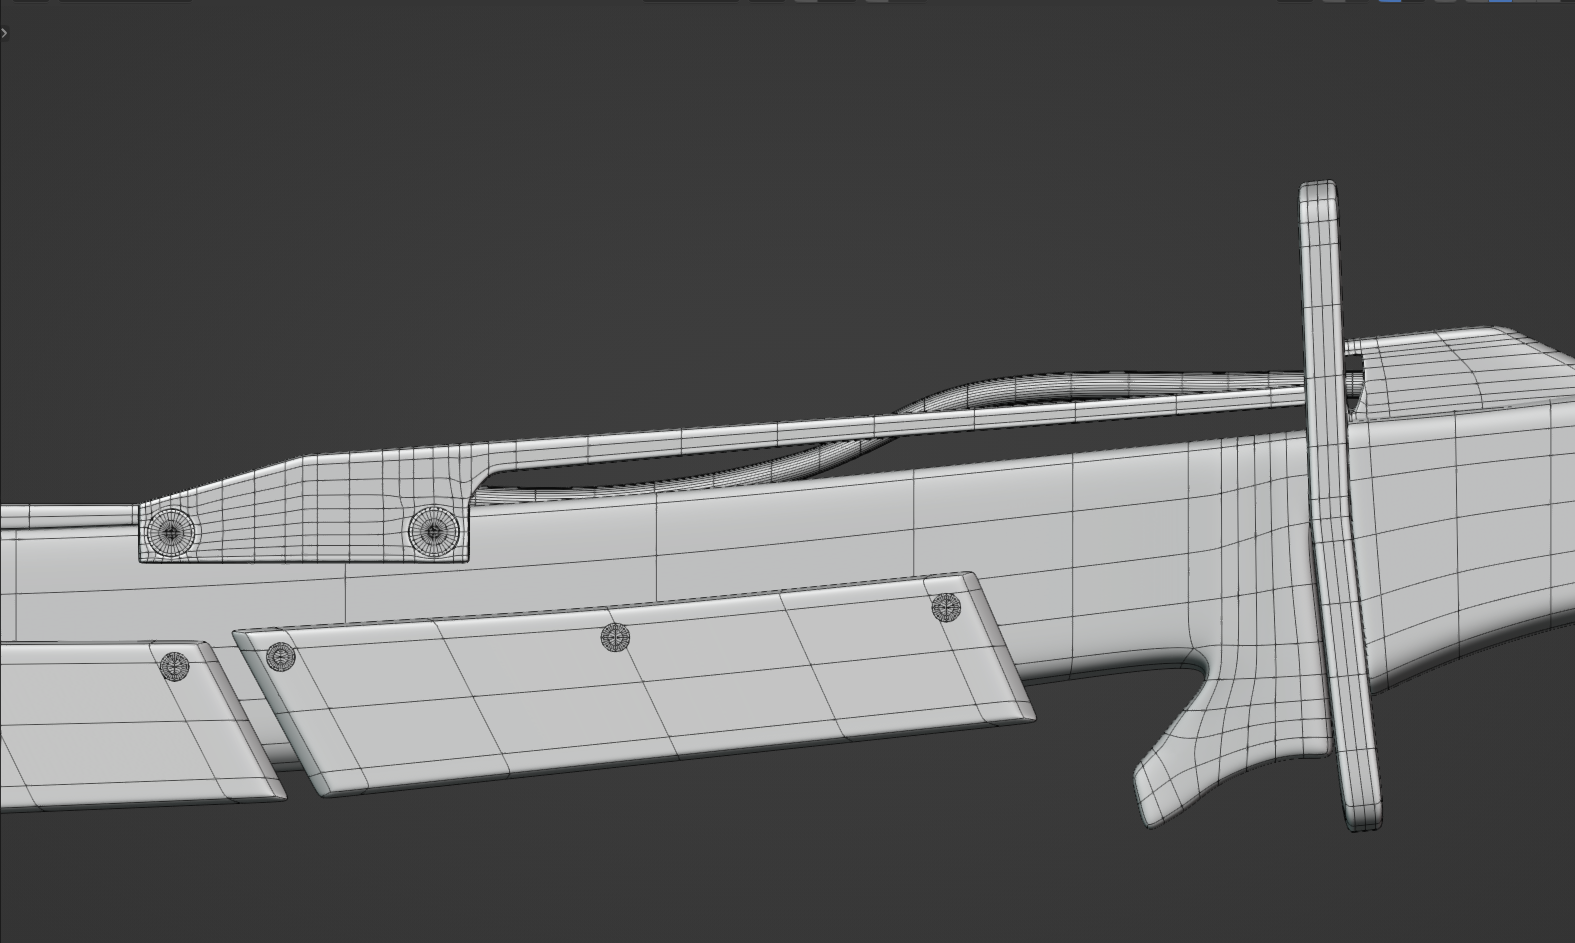Select the tall vertical guard plate mesh
This screenshot has height=943, width=1575.
1340,505
